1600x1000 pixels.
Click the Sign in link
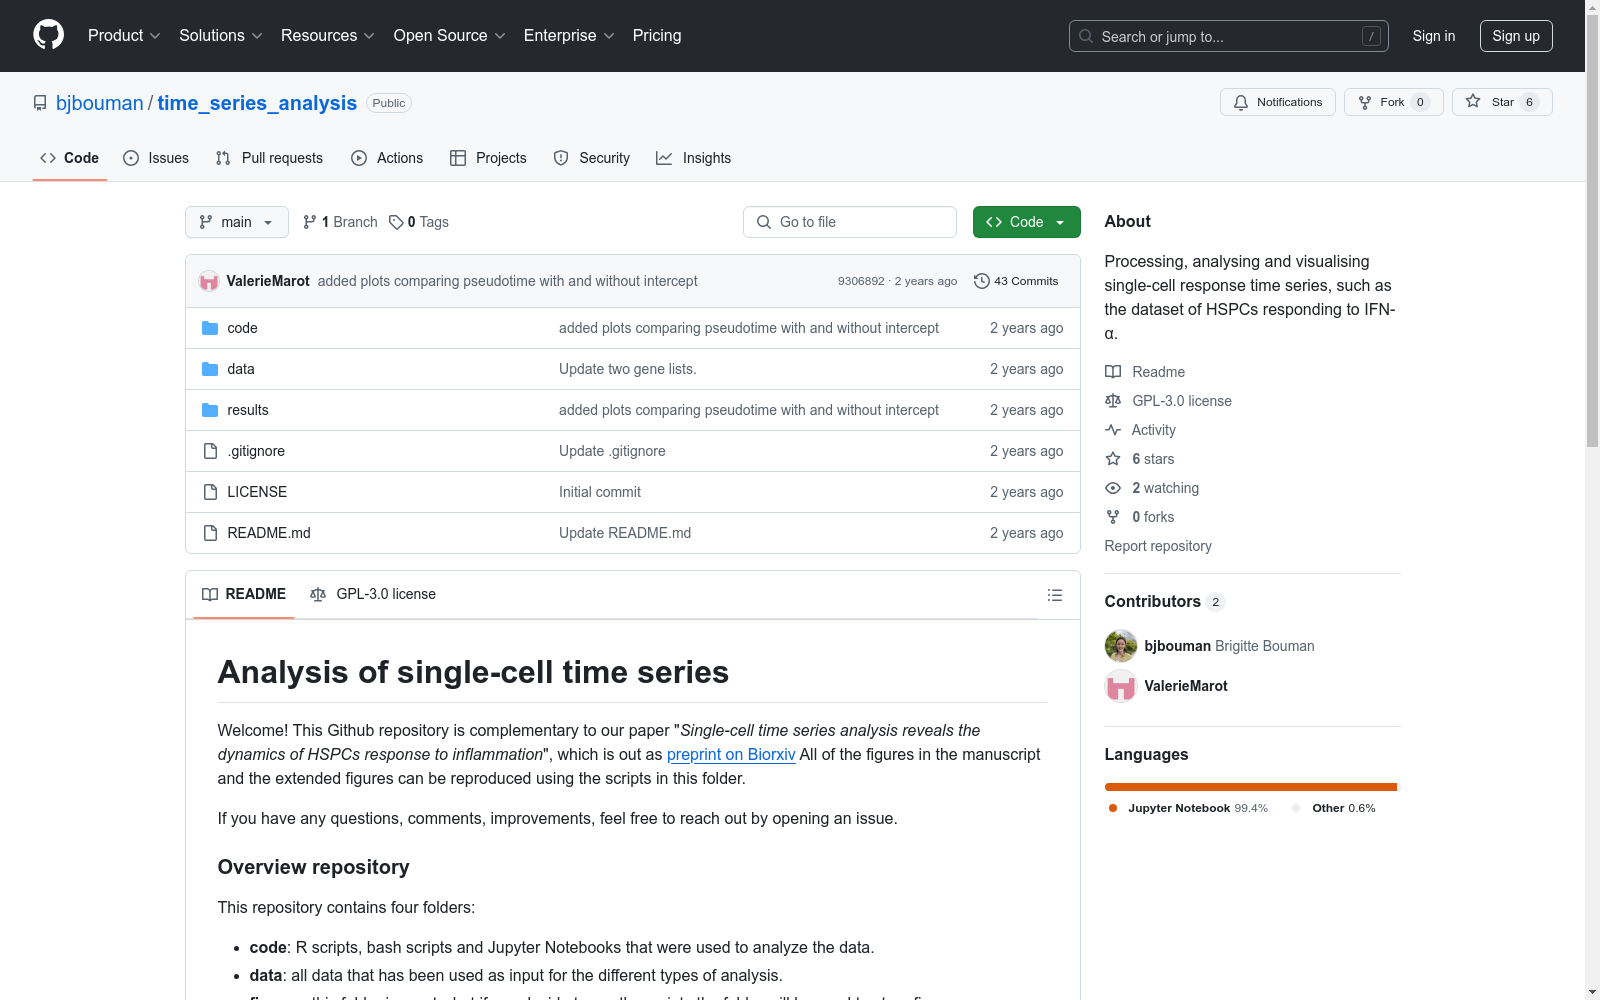(x=1434, y=36)
